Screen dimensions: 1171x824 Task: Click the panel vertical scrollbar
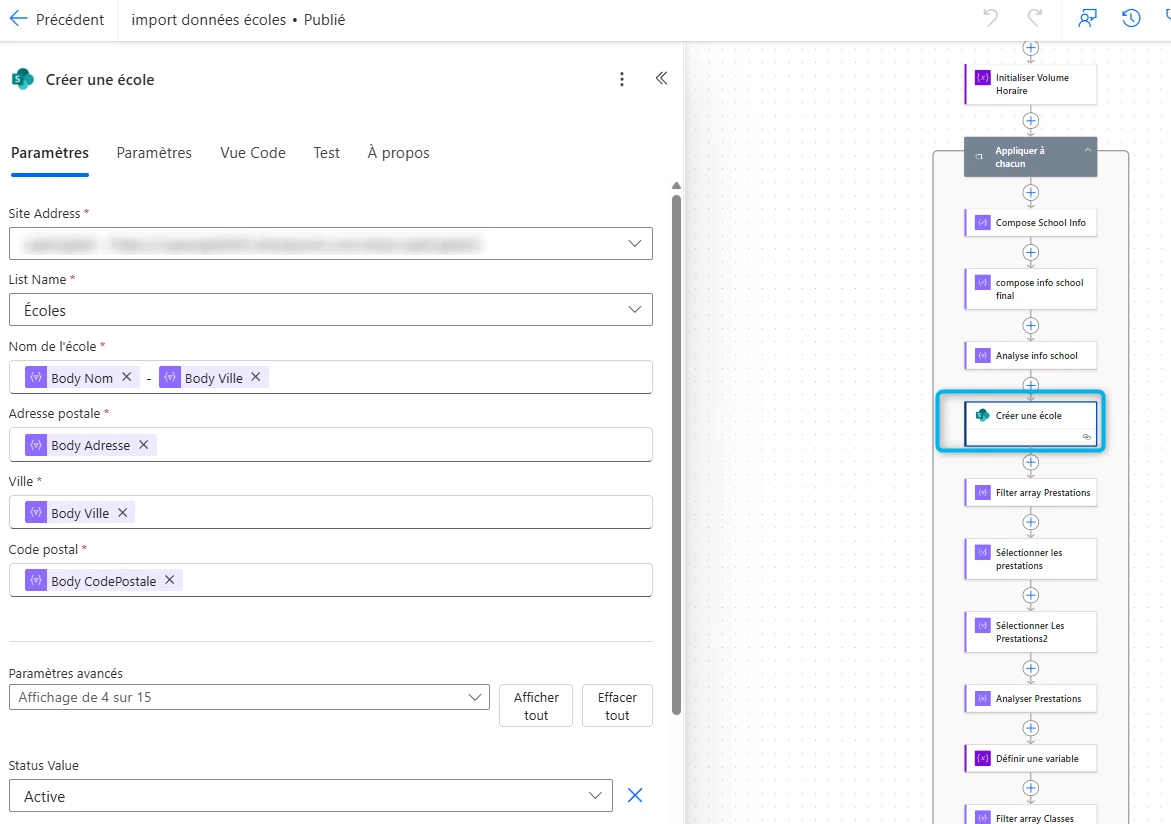pos(676,454)
